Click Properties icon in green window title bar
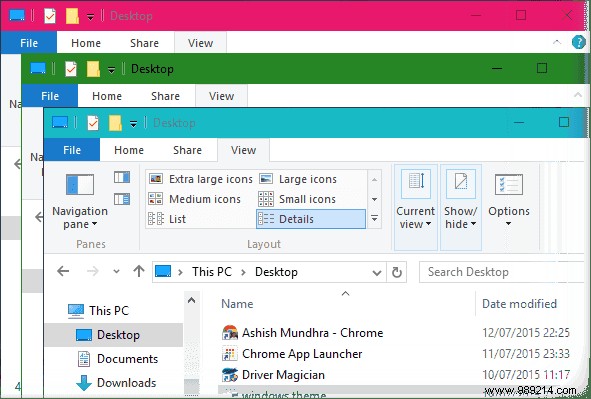This screenshot has width=591, height=399. [x=71, y=69]
